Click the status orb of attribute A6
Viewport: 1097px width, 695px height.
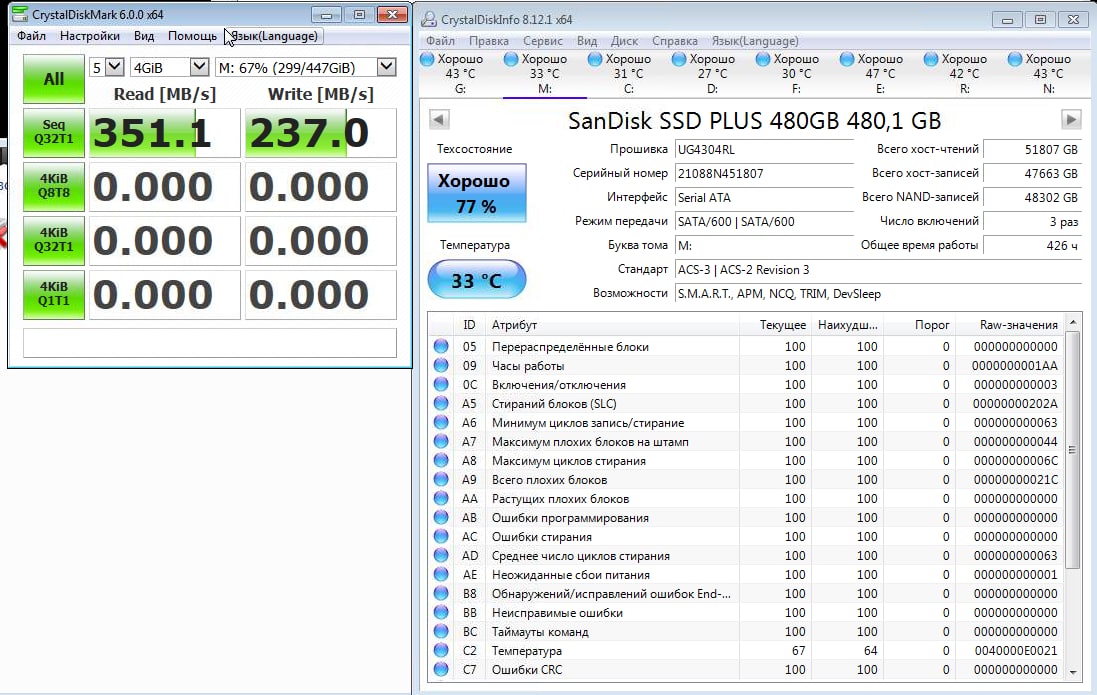coord(441,422)
